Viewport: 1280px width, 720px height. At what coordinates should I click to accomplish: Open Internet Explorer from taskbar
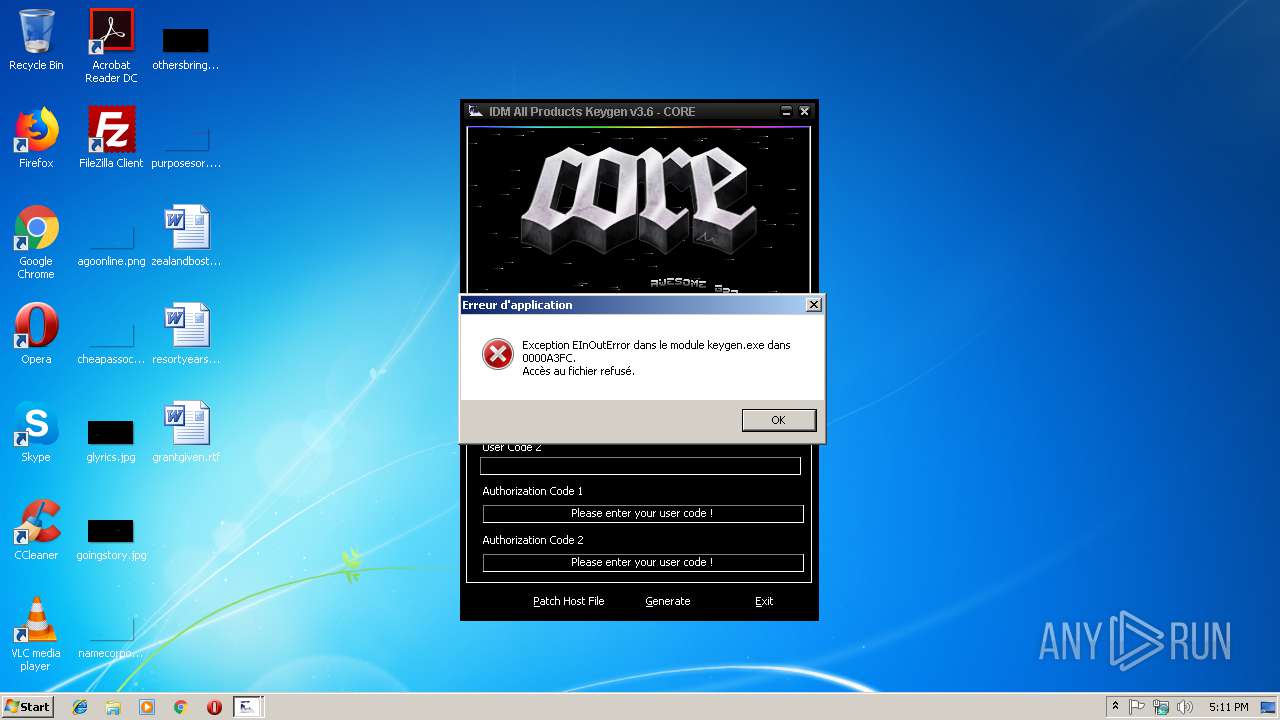(x=80, y=706)
